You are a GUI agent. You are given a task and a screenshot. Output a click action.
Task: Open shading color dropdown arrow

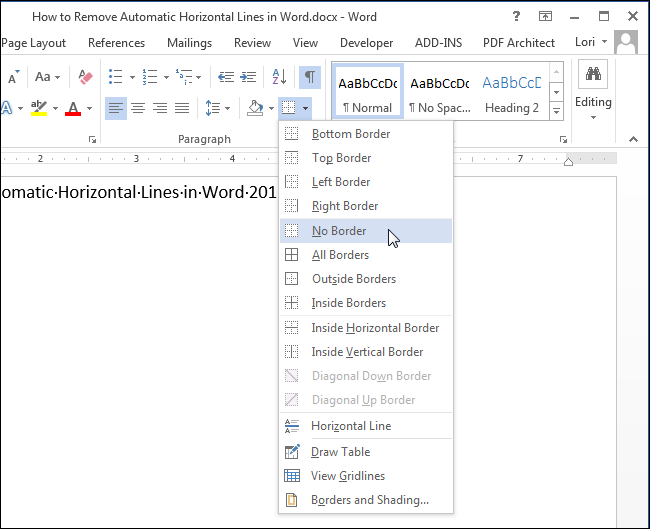[x=272, y=109]
